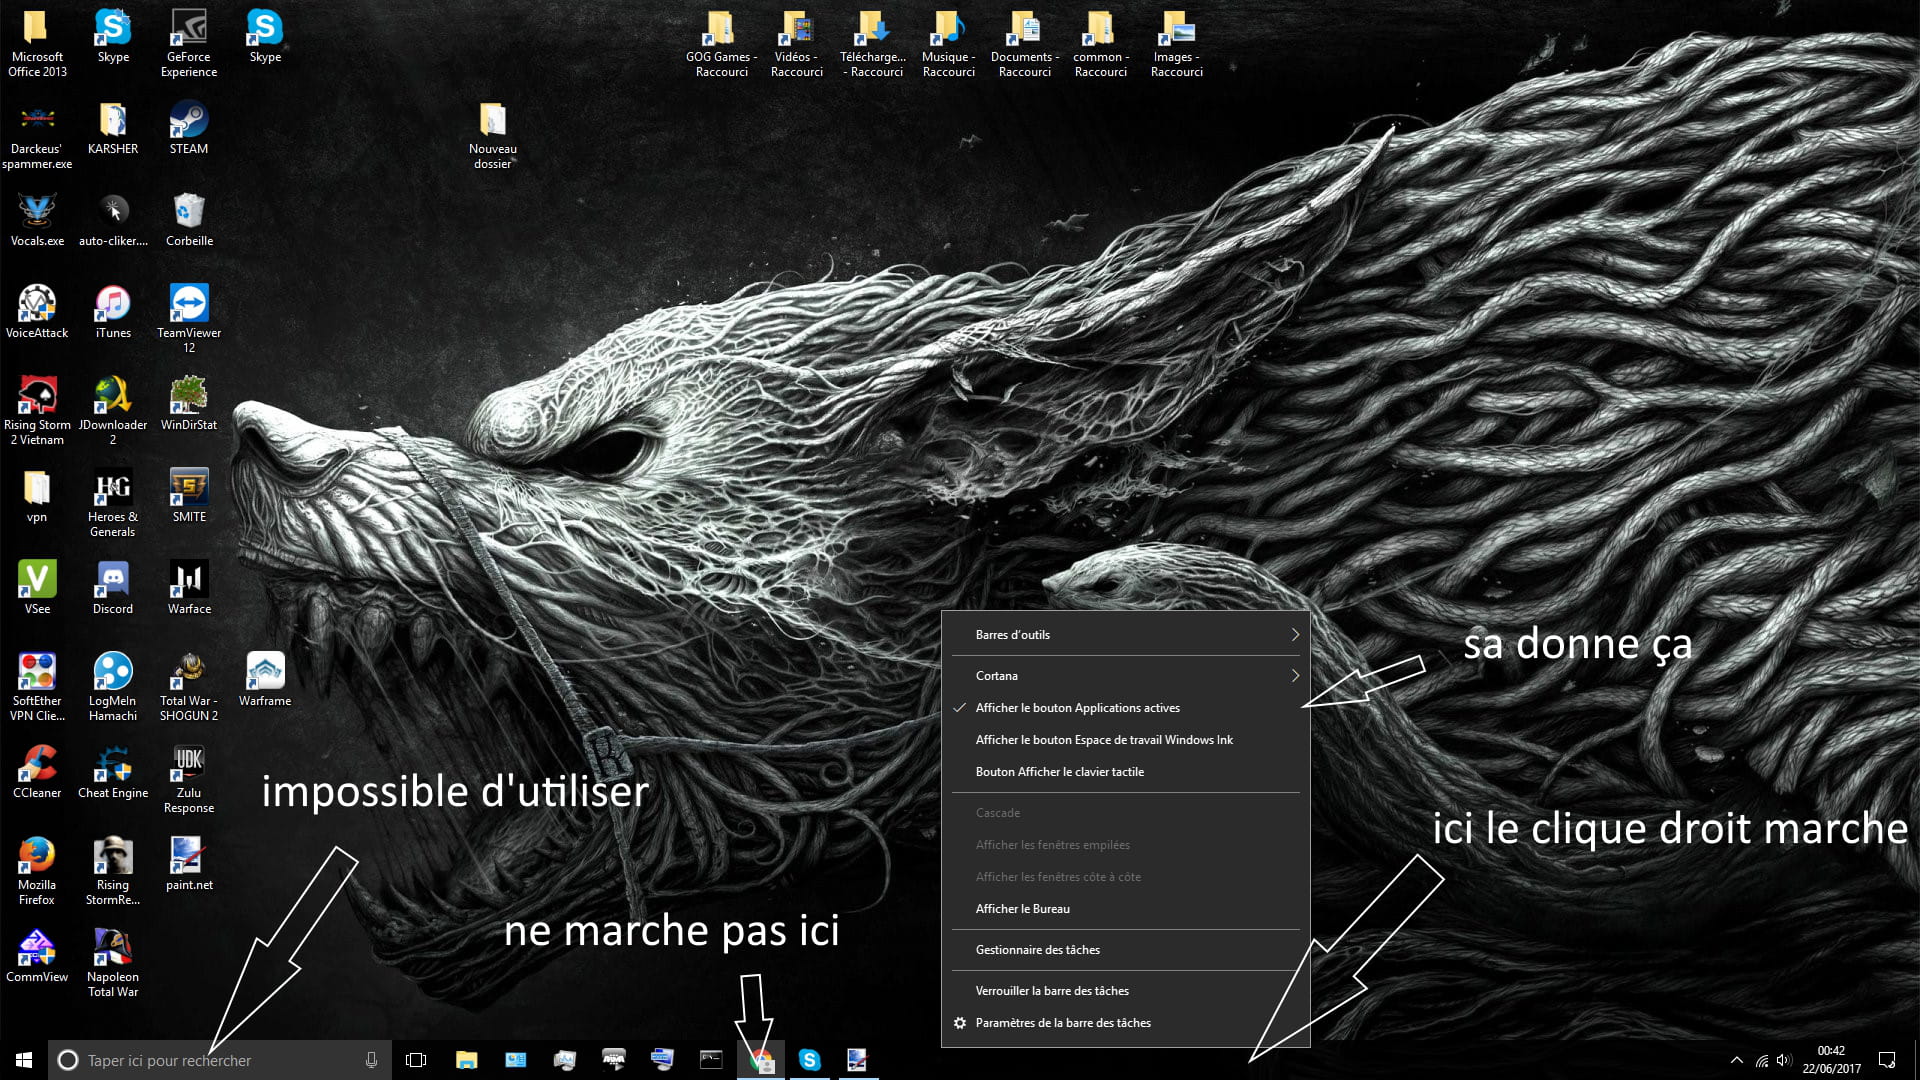Launch GeForce Experience from the desktop
The height and width of the screenshot is (1080, 1920).
pyautogui.click(x=189, y=44)
